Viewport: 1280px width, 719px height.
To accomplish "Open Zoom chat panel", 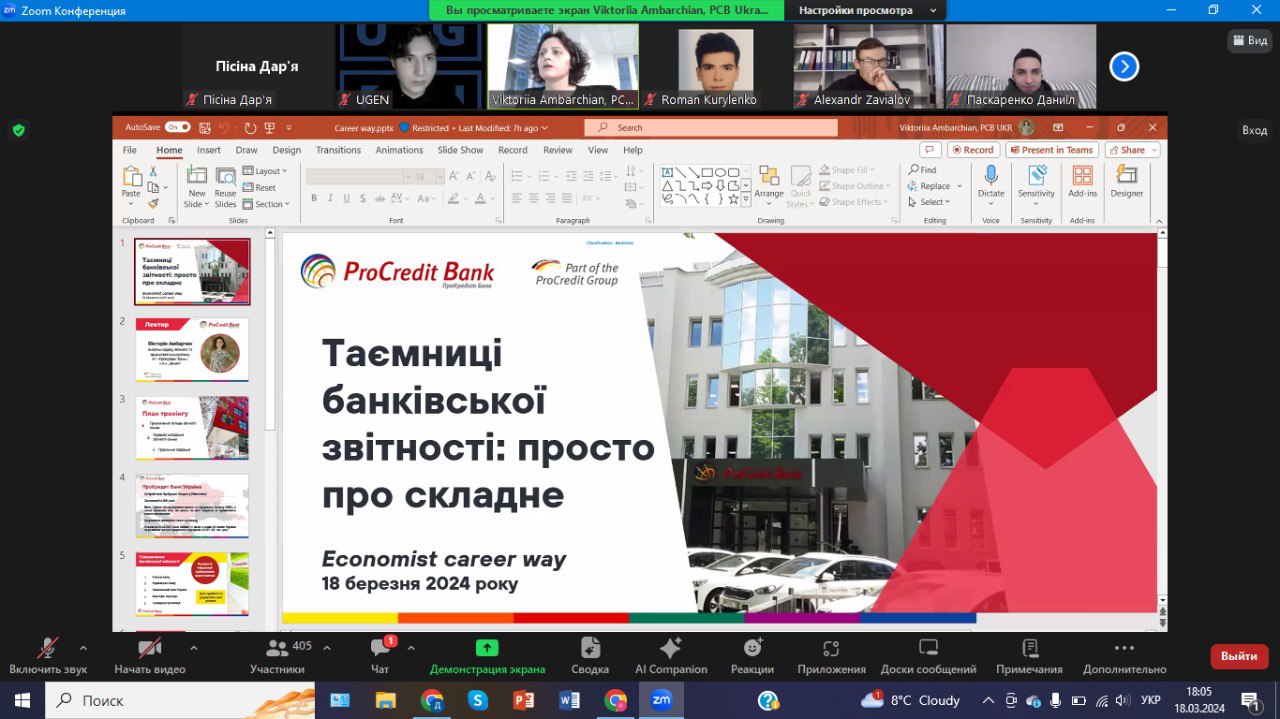I will pyautogui.click(x=380, y=656).
